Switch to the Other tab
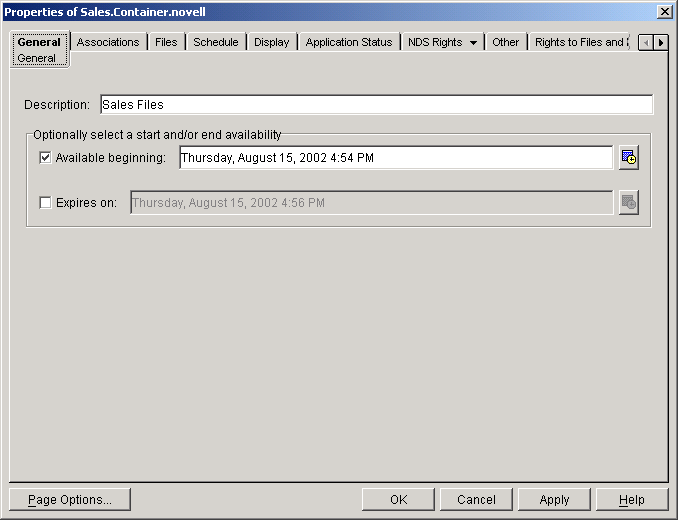The image size is (678, 520). click(x=505, y=42)
